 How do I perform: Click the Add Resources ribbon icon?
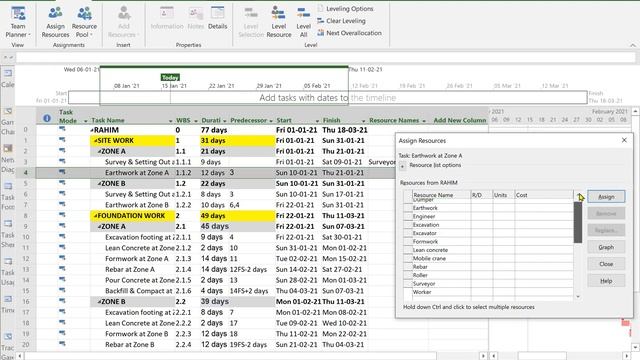coord(124,22)
